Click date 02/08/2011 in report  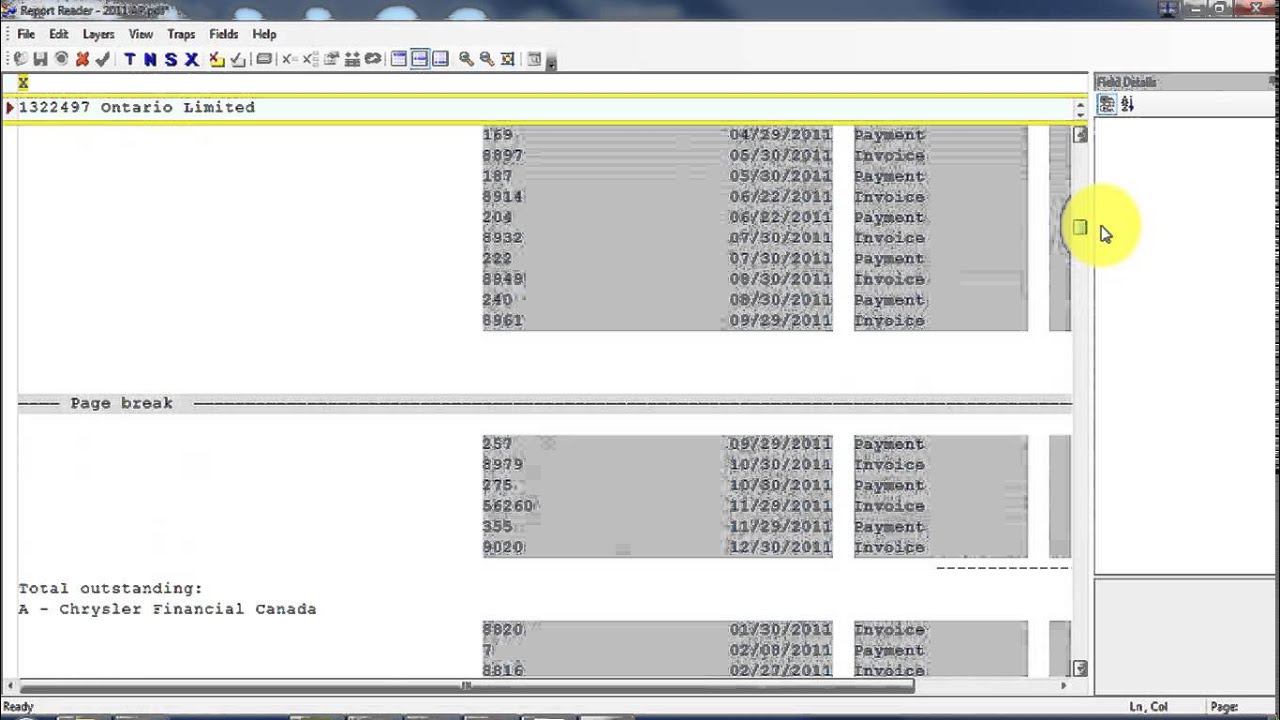click(x=780, y=650)
